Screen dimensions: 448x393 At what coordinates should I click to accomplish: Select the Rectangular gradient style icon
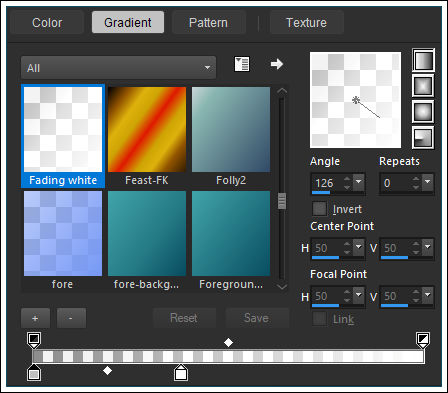click(x=423, y=86)
